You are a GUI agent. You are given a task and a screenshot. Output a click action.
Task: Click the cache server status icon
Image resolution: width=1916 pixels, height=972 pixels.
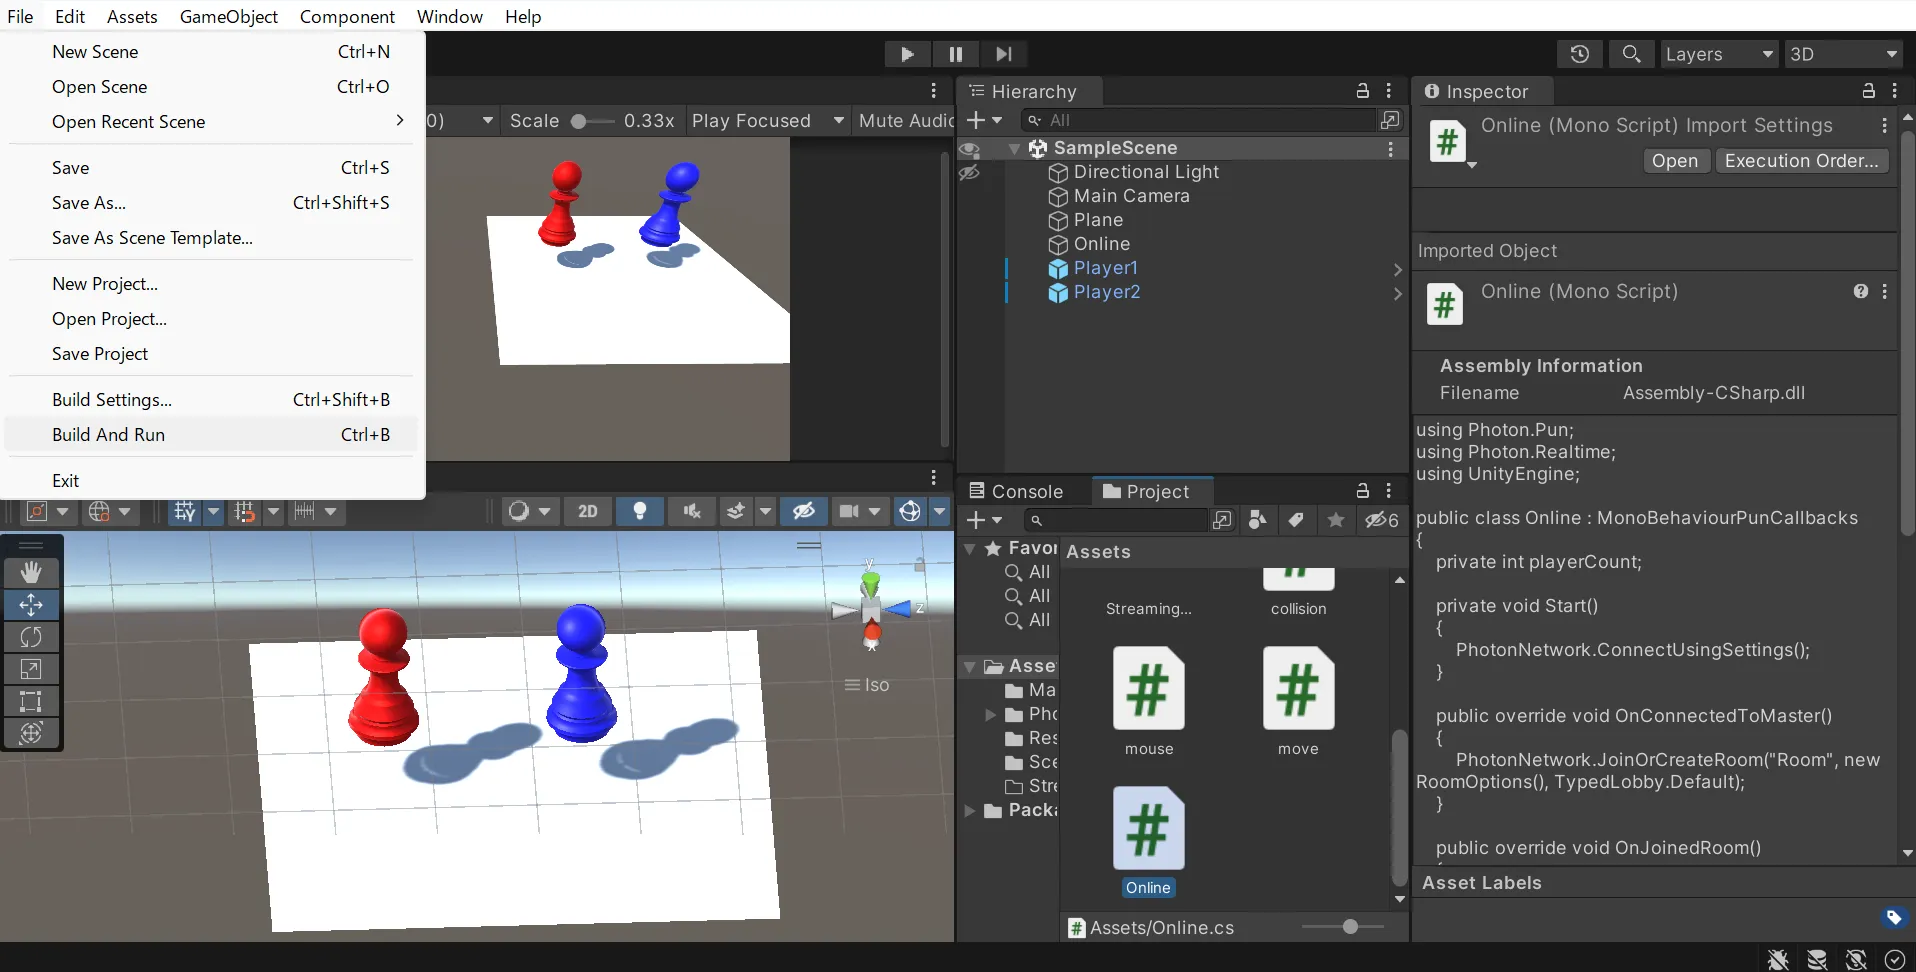pyautogui.click(x=1817, y=959)
